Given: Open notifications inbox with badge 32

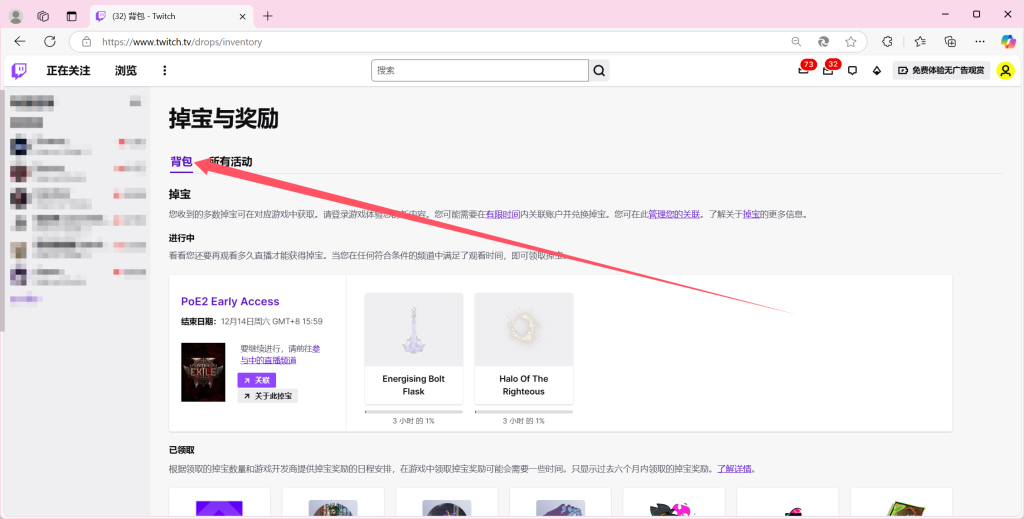Looking at the screenshot, I should point(828,71).
